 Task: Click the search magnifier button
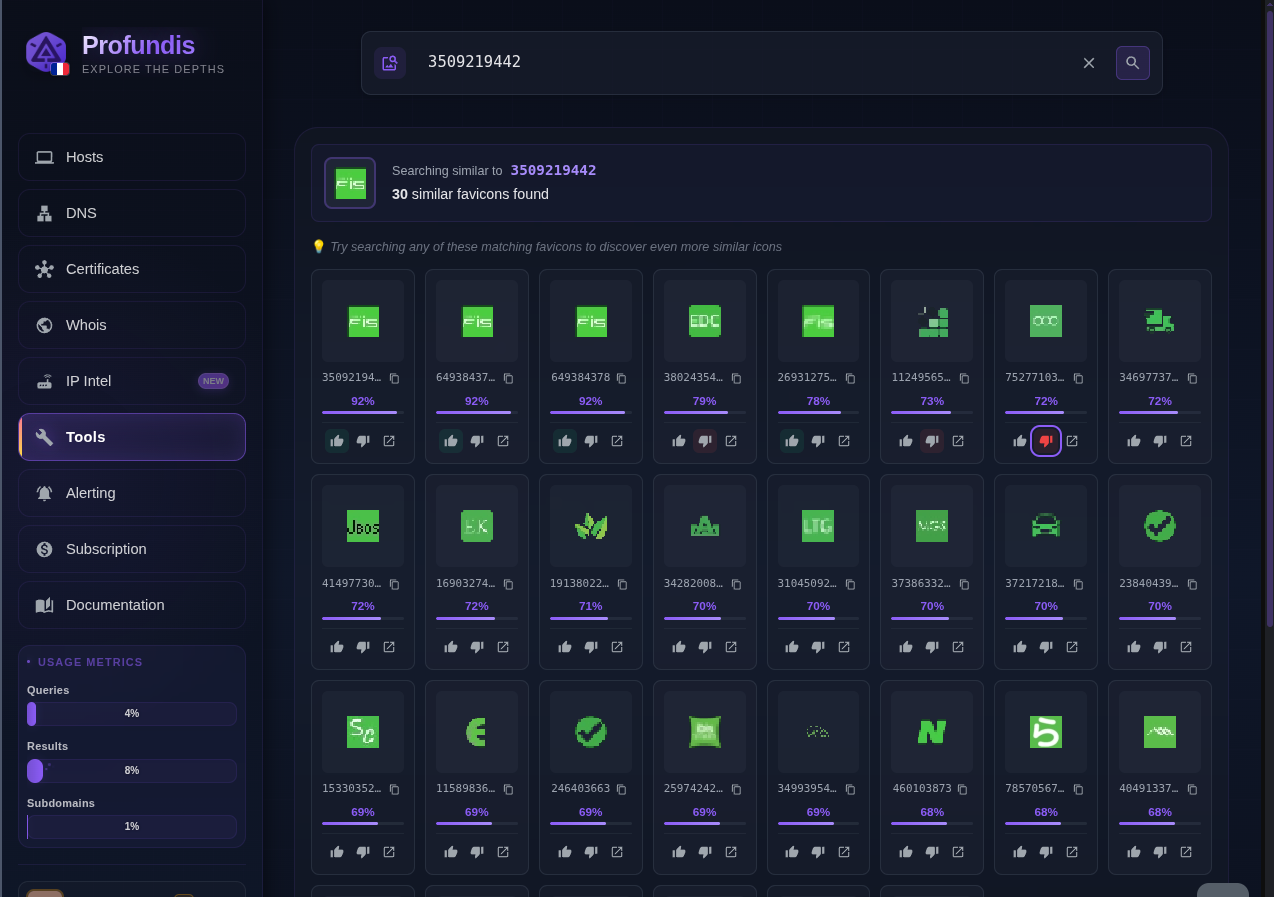click(x=1132, y=63)
